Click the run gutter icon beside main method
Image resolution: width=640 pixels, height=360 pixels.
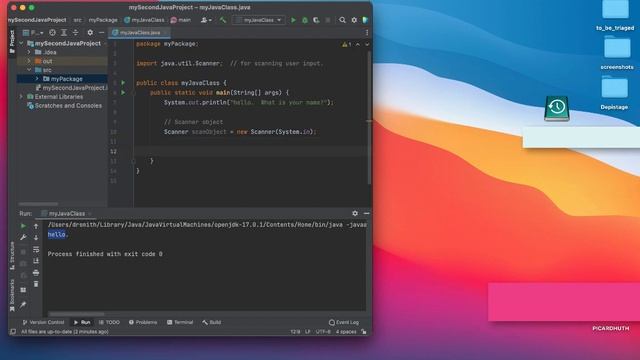123,93
